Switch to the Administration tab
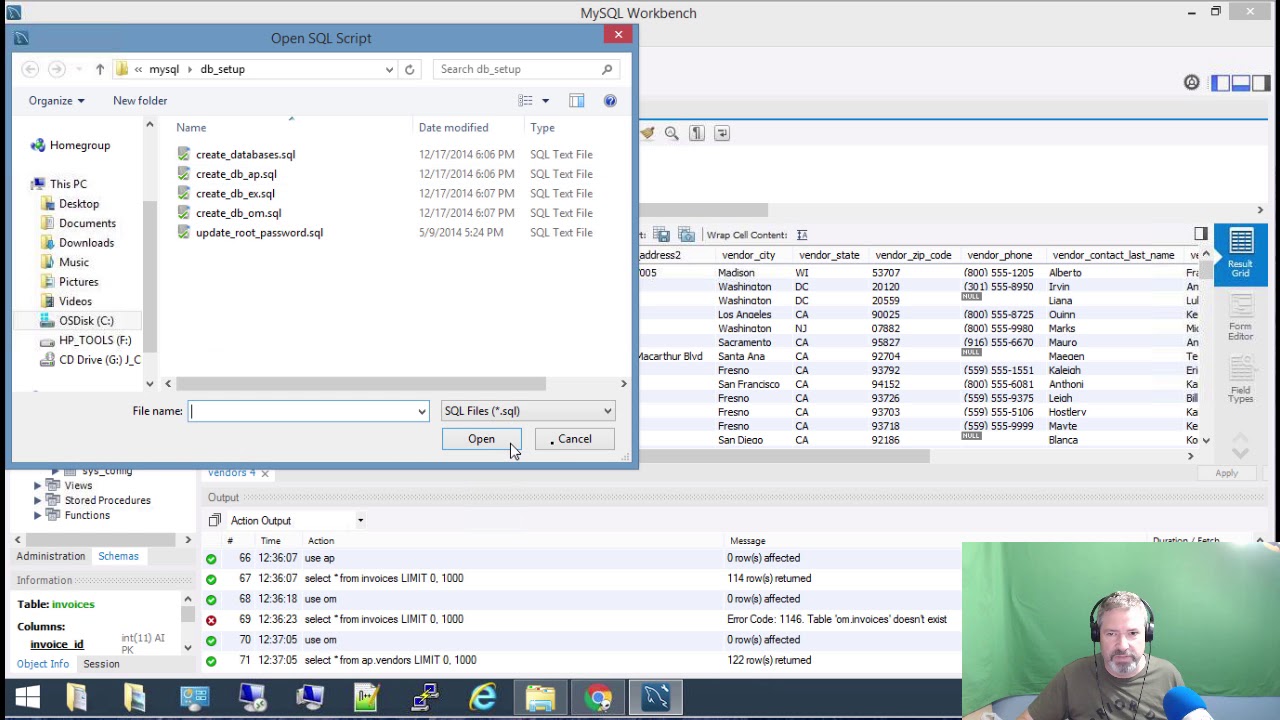Screen dimensions: 1280x720 pos(50,556)
